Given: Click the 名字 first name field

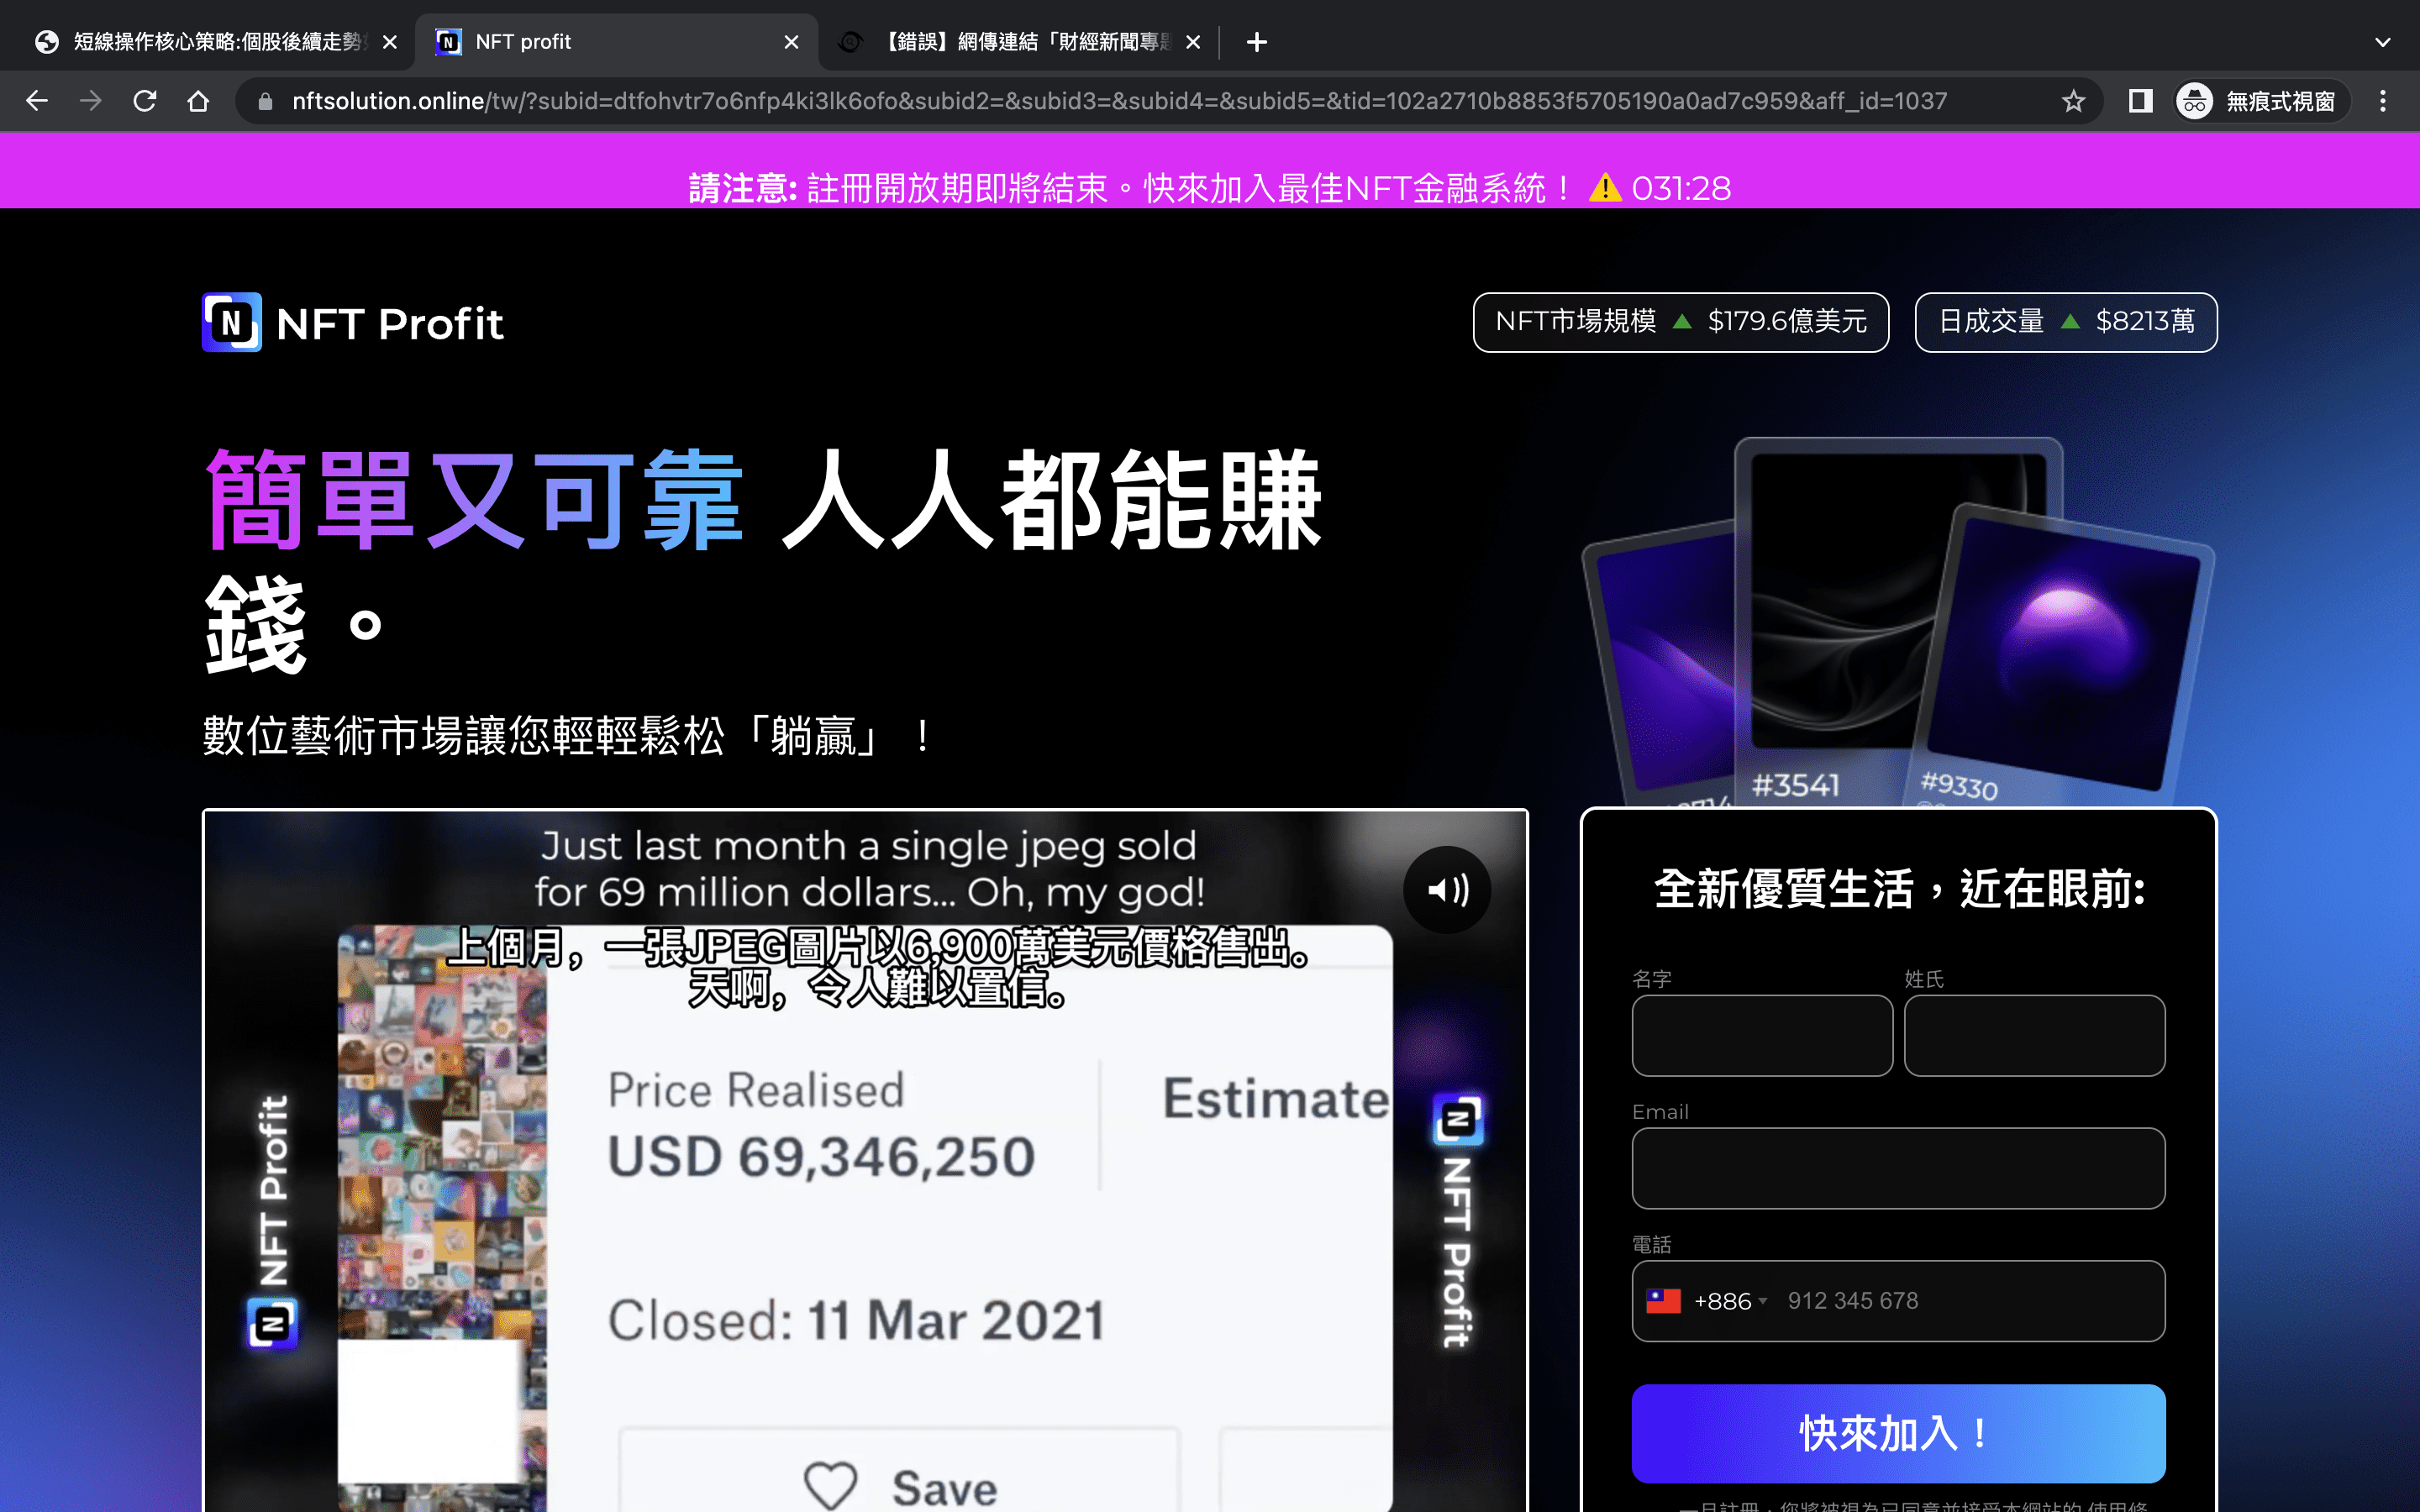Looking at the screenshot, I should [1762, 1035].
